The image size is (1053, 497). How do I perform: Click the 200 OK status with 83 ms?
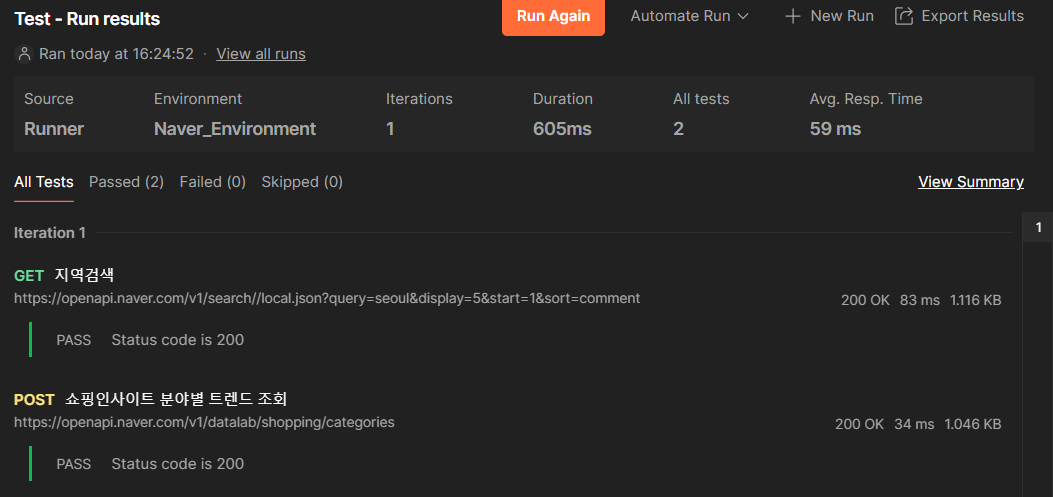tap(865, 300)
